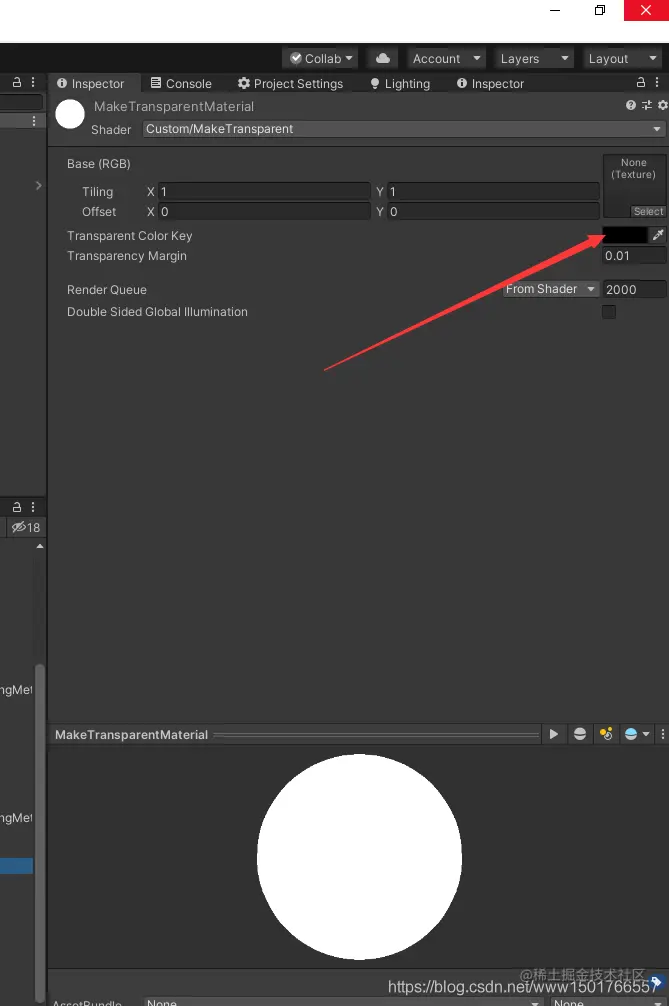The width and height of the screenshot is (669, 1006).
Task: Click the Base (RGB) label
Action: pos(99,164)
